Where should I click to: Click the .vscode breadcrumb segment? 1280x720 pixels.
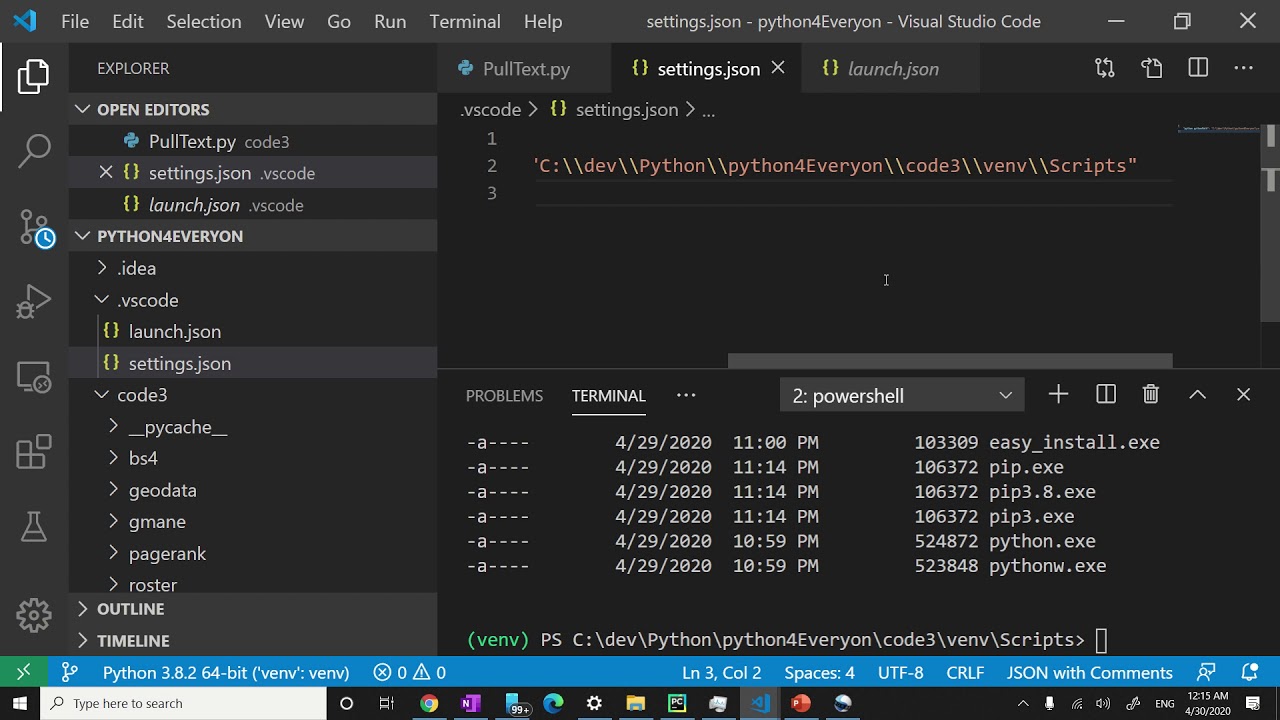pos(491,110)
